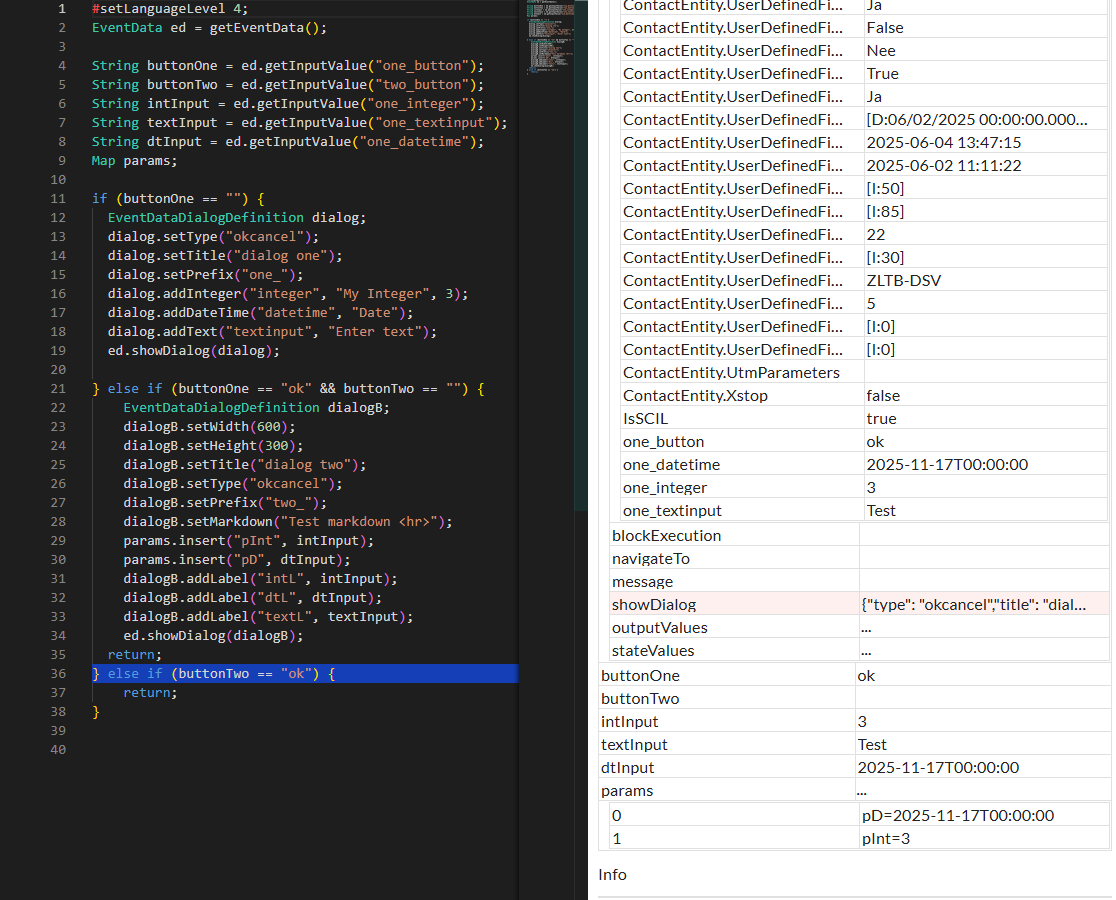The height and width of the screenshot is (900, 1116).
Task: Expand the showDialog variable row
Action: [x=654, y=604]
